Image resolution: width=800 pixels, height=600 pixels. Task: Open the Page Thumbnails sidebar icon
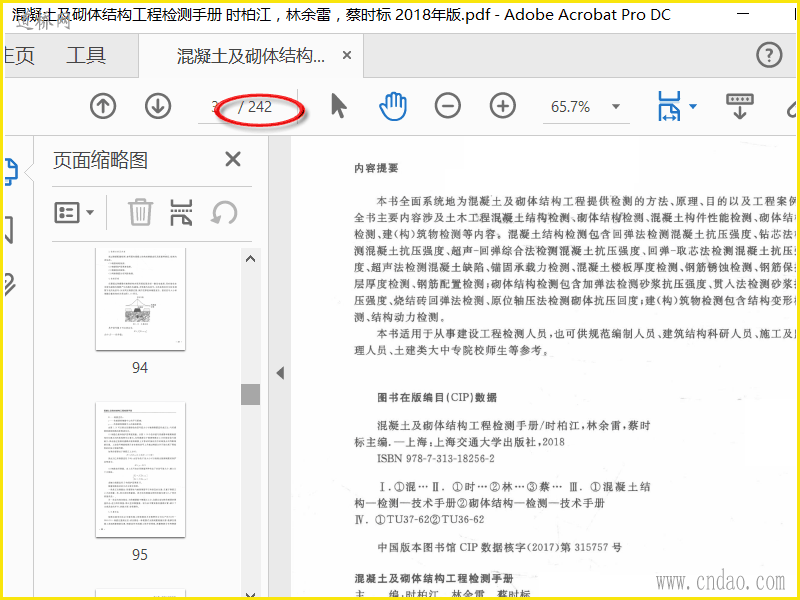[11, 171]
